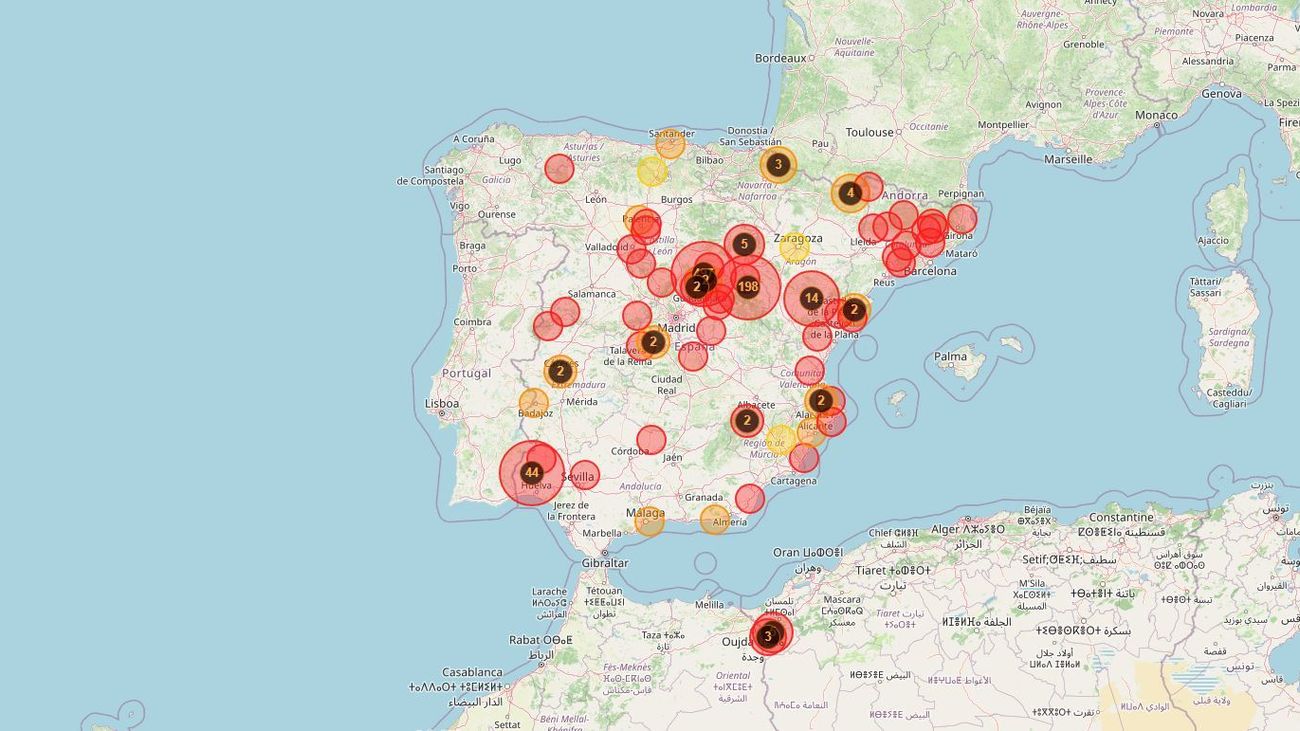The image size is (1300, 731).
Task: Open the red 3 cluster near Oujda
Action: tap(768, 636)
